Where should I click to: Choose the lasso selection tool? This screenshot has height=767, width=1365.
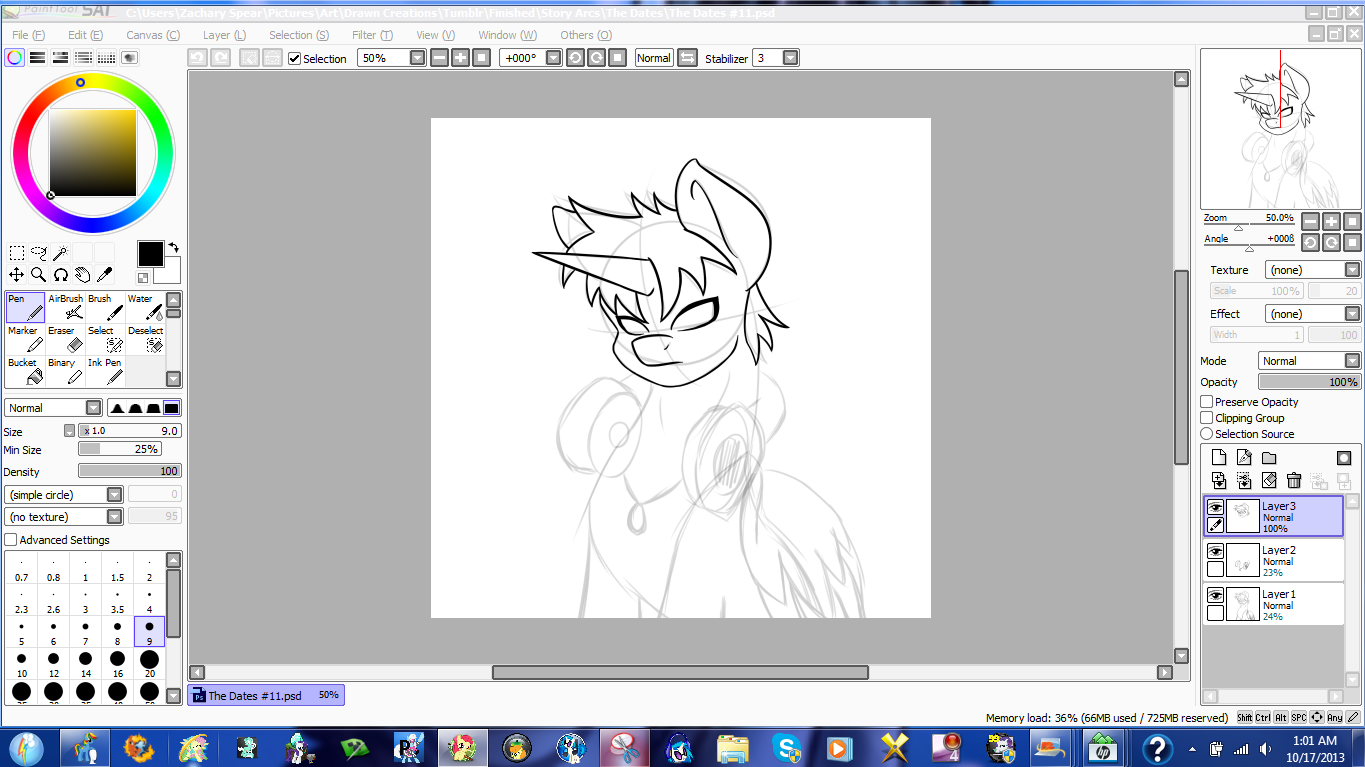pos(39,253)
